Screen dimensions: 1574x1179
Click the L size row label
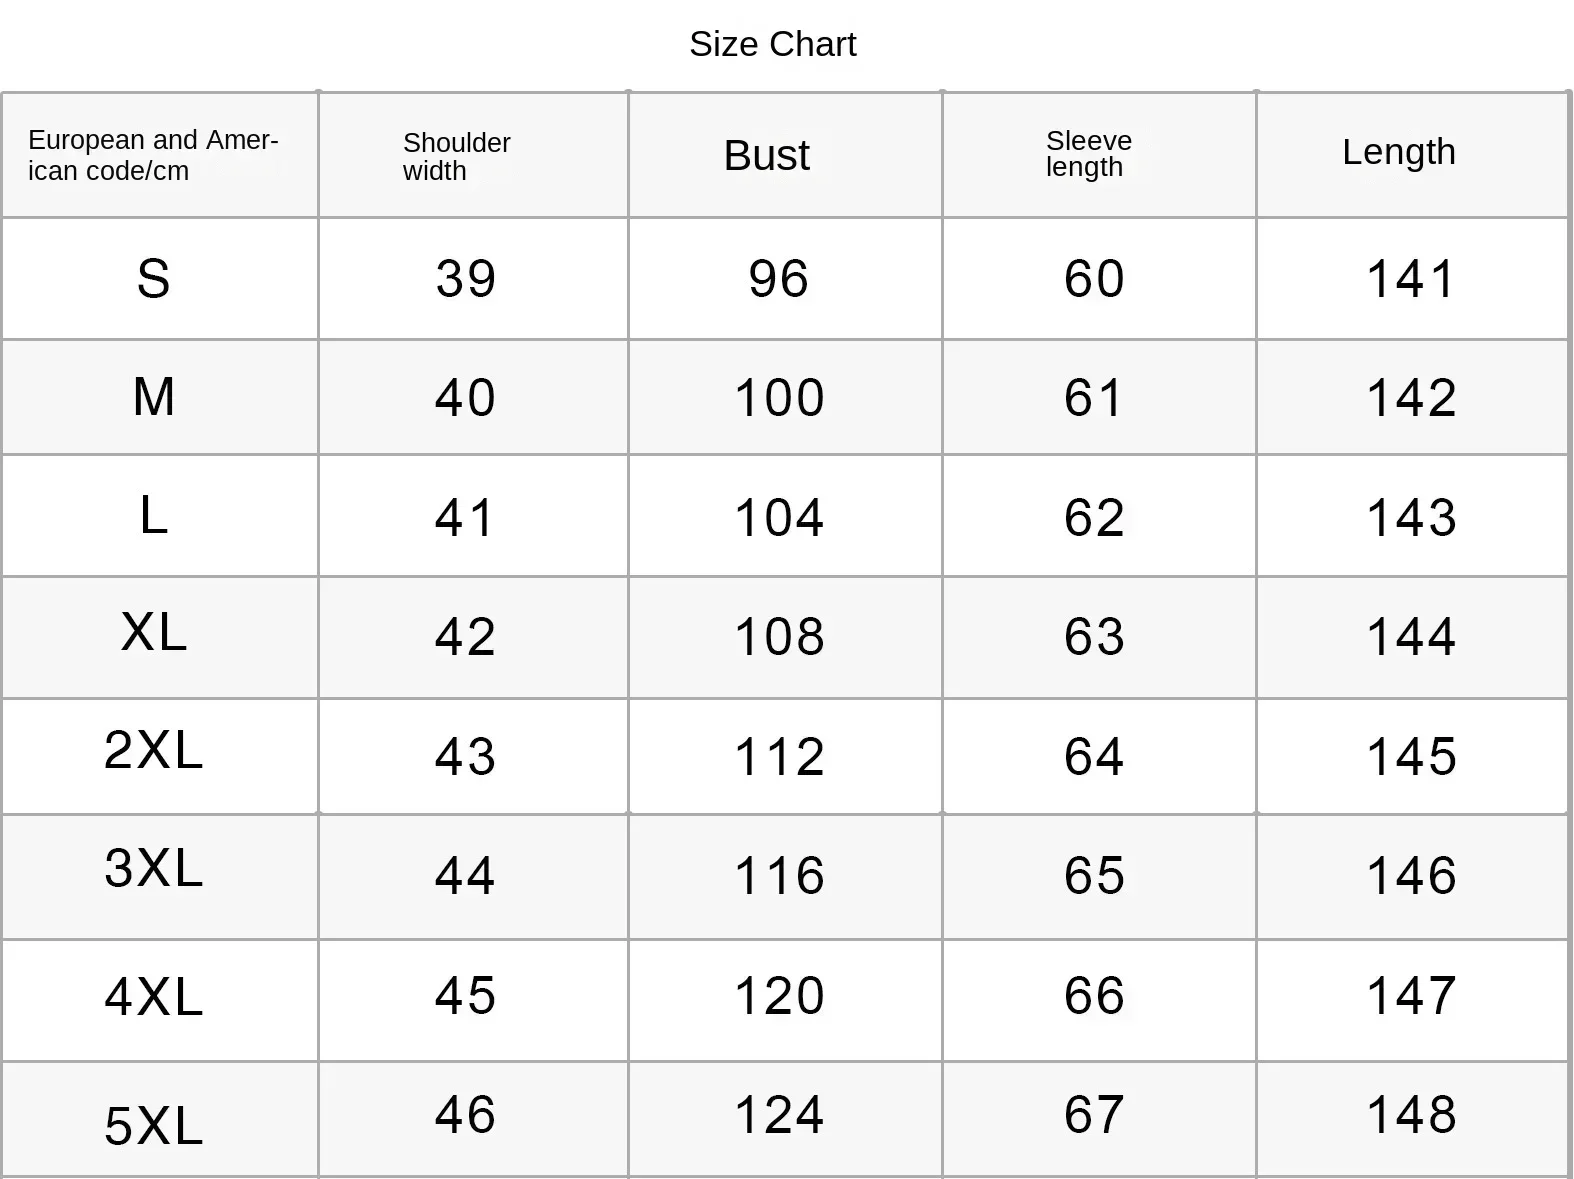point(153,516)
